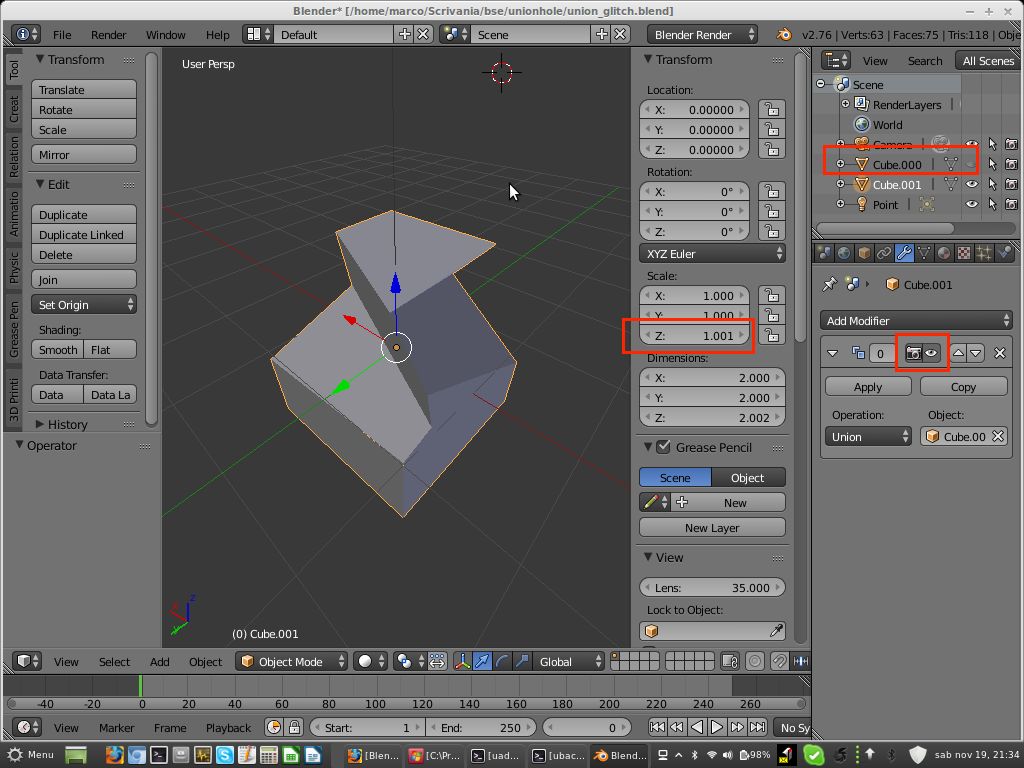The width and height of the screenshot is (1024, 768).
Task: Delete the Default screen layout with X
Action: point(424,34)
